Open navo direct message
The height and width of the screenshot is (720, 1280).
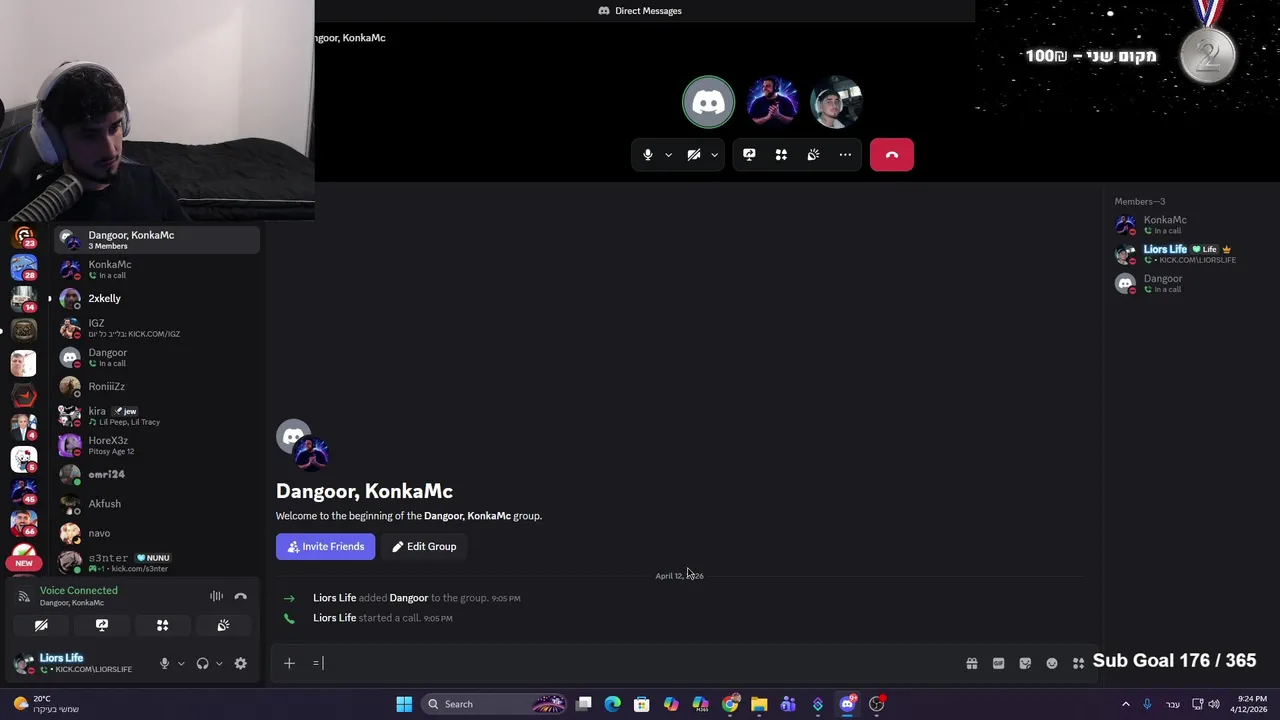(x=157, y=533)
